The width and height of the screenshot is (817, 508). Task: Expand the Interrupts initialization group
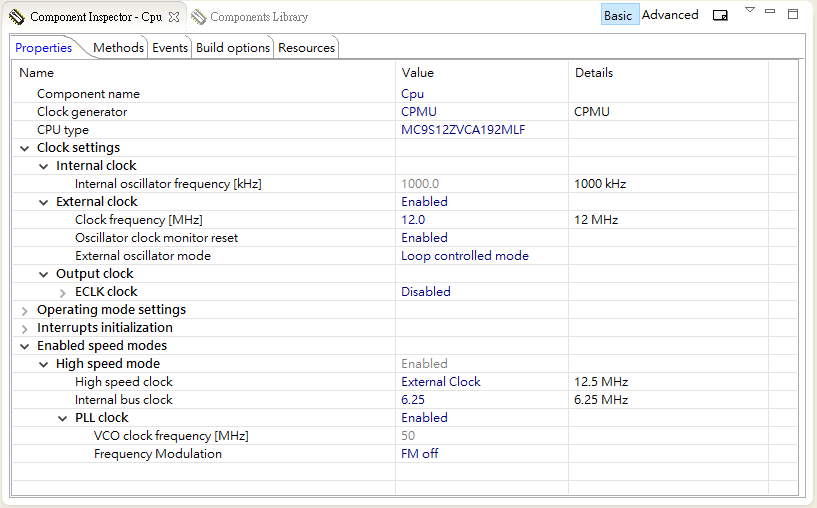click(x=25, y=328)
